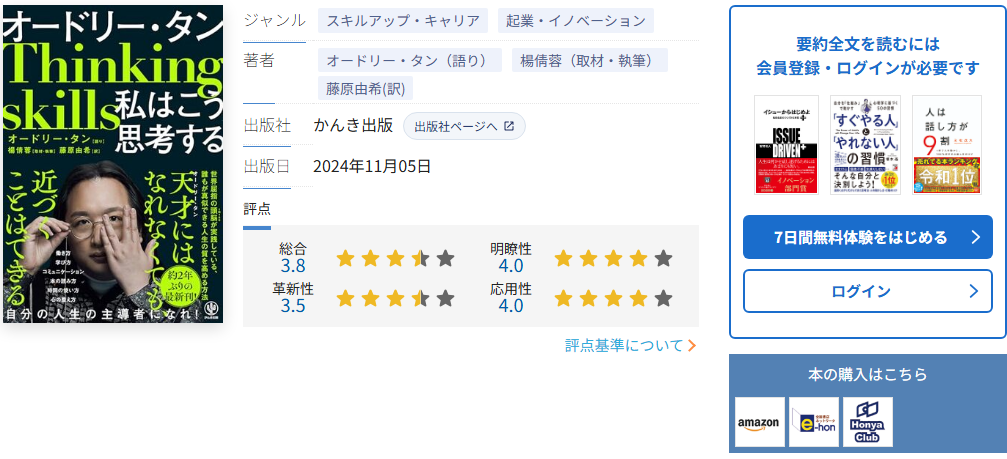Click the 評点 tab label
This screenshot has width=1007, height=459.
[257, 208]
